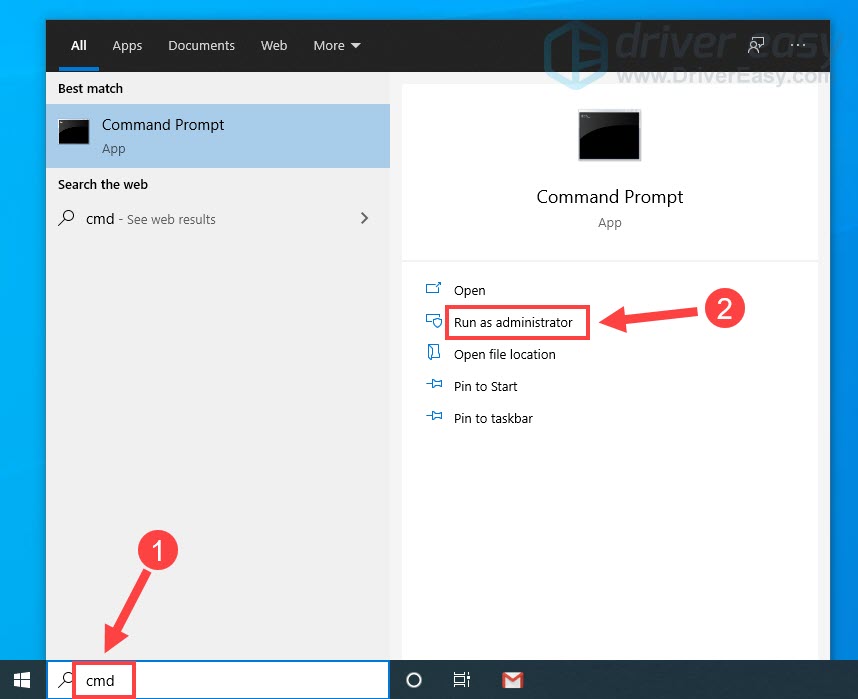The width and height of the screenshot is (858, 699).
Task: Open the Cortana circle icon on taskbar
Action: coord(413,680)
